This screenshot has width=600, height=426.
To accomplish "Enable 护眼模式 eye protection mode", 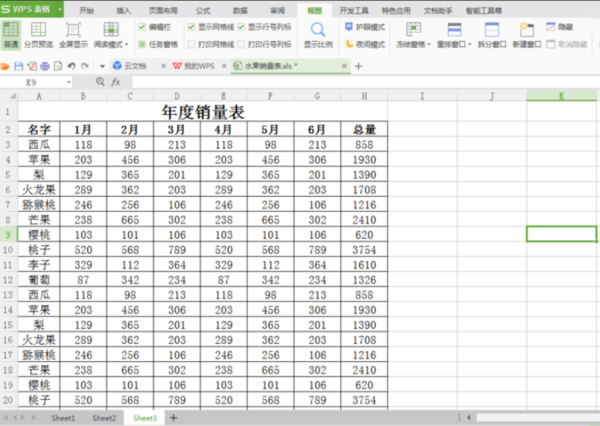I will (365, 27).
